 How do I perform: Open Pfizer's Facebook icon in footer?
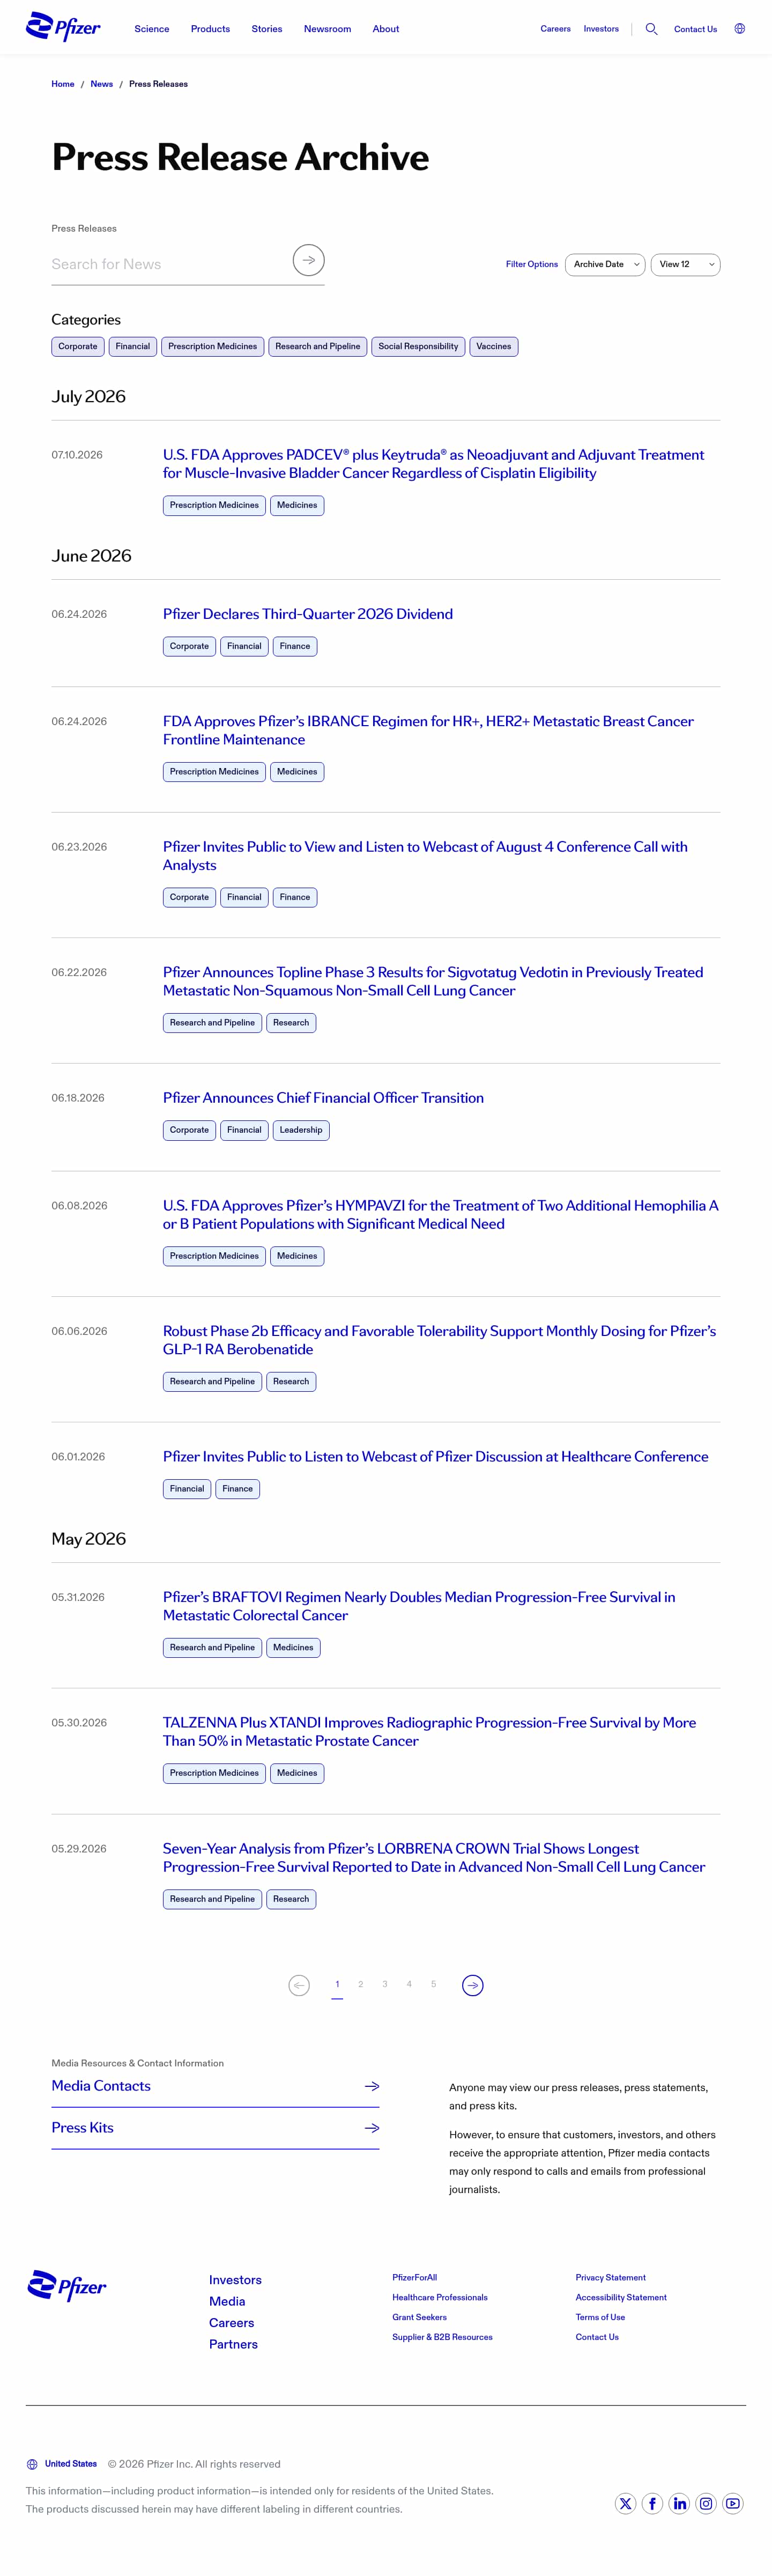[x=653, y=2503]
